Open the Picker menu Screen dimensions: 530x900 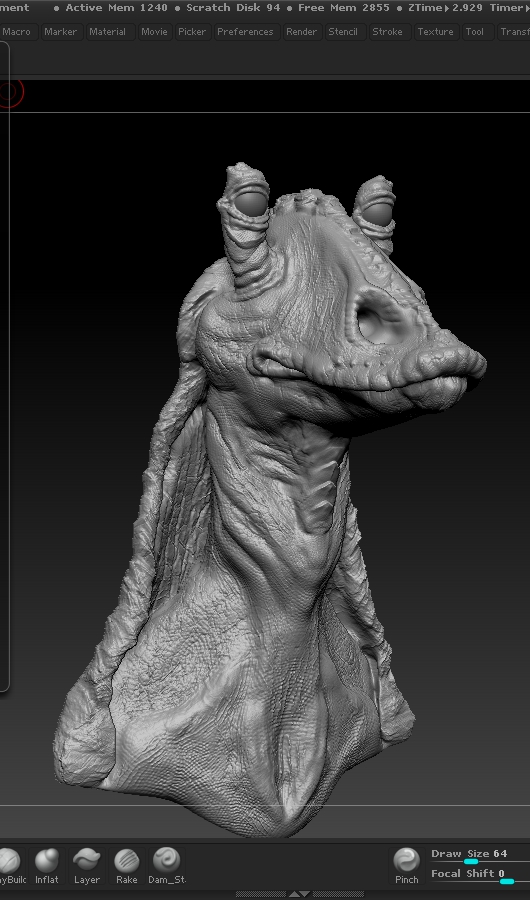(192, 32)
